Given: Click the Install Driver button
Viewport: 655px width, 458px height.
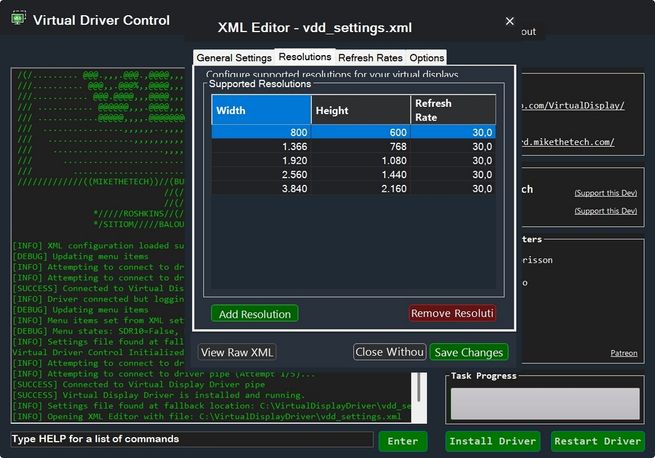Looking at the screenshot, I should click(x=493, y=441).
